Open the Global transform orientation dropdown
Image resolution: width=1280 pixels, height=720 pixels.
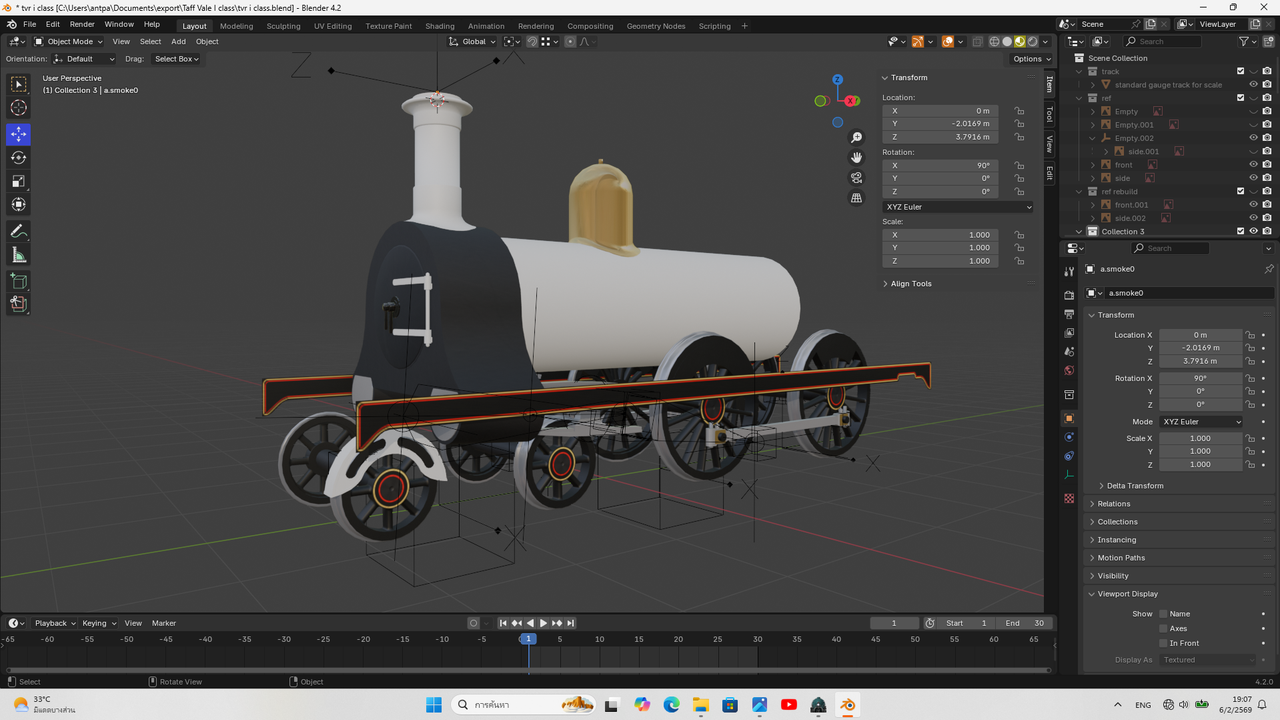[x=472, y=42]
